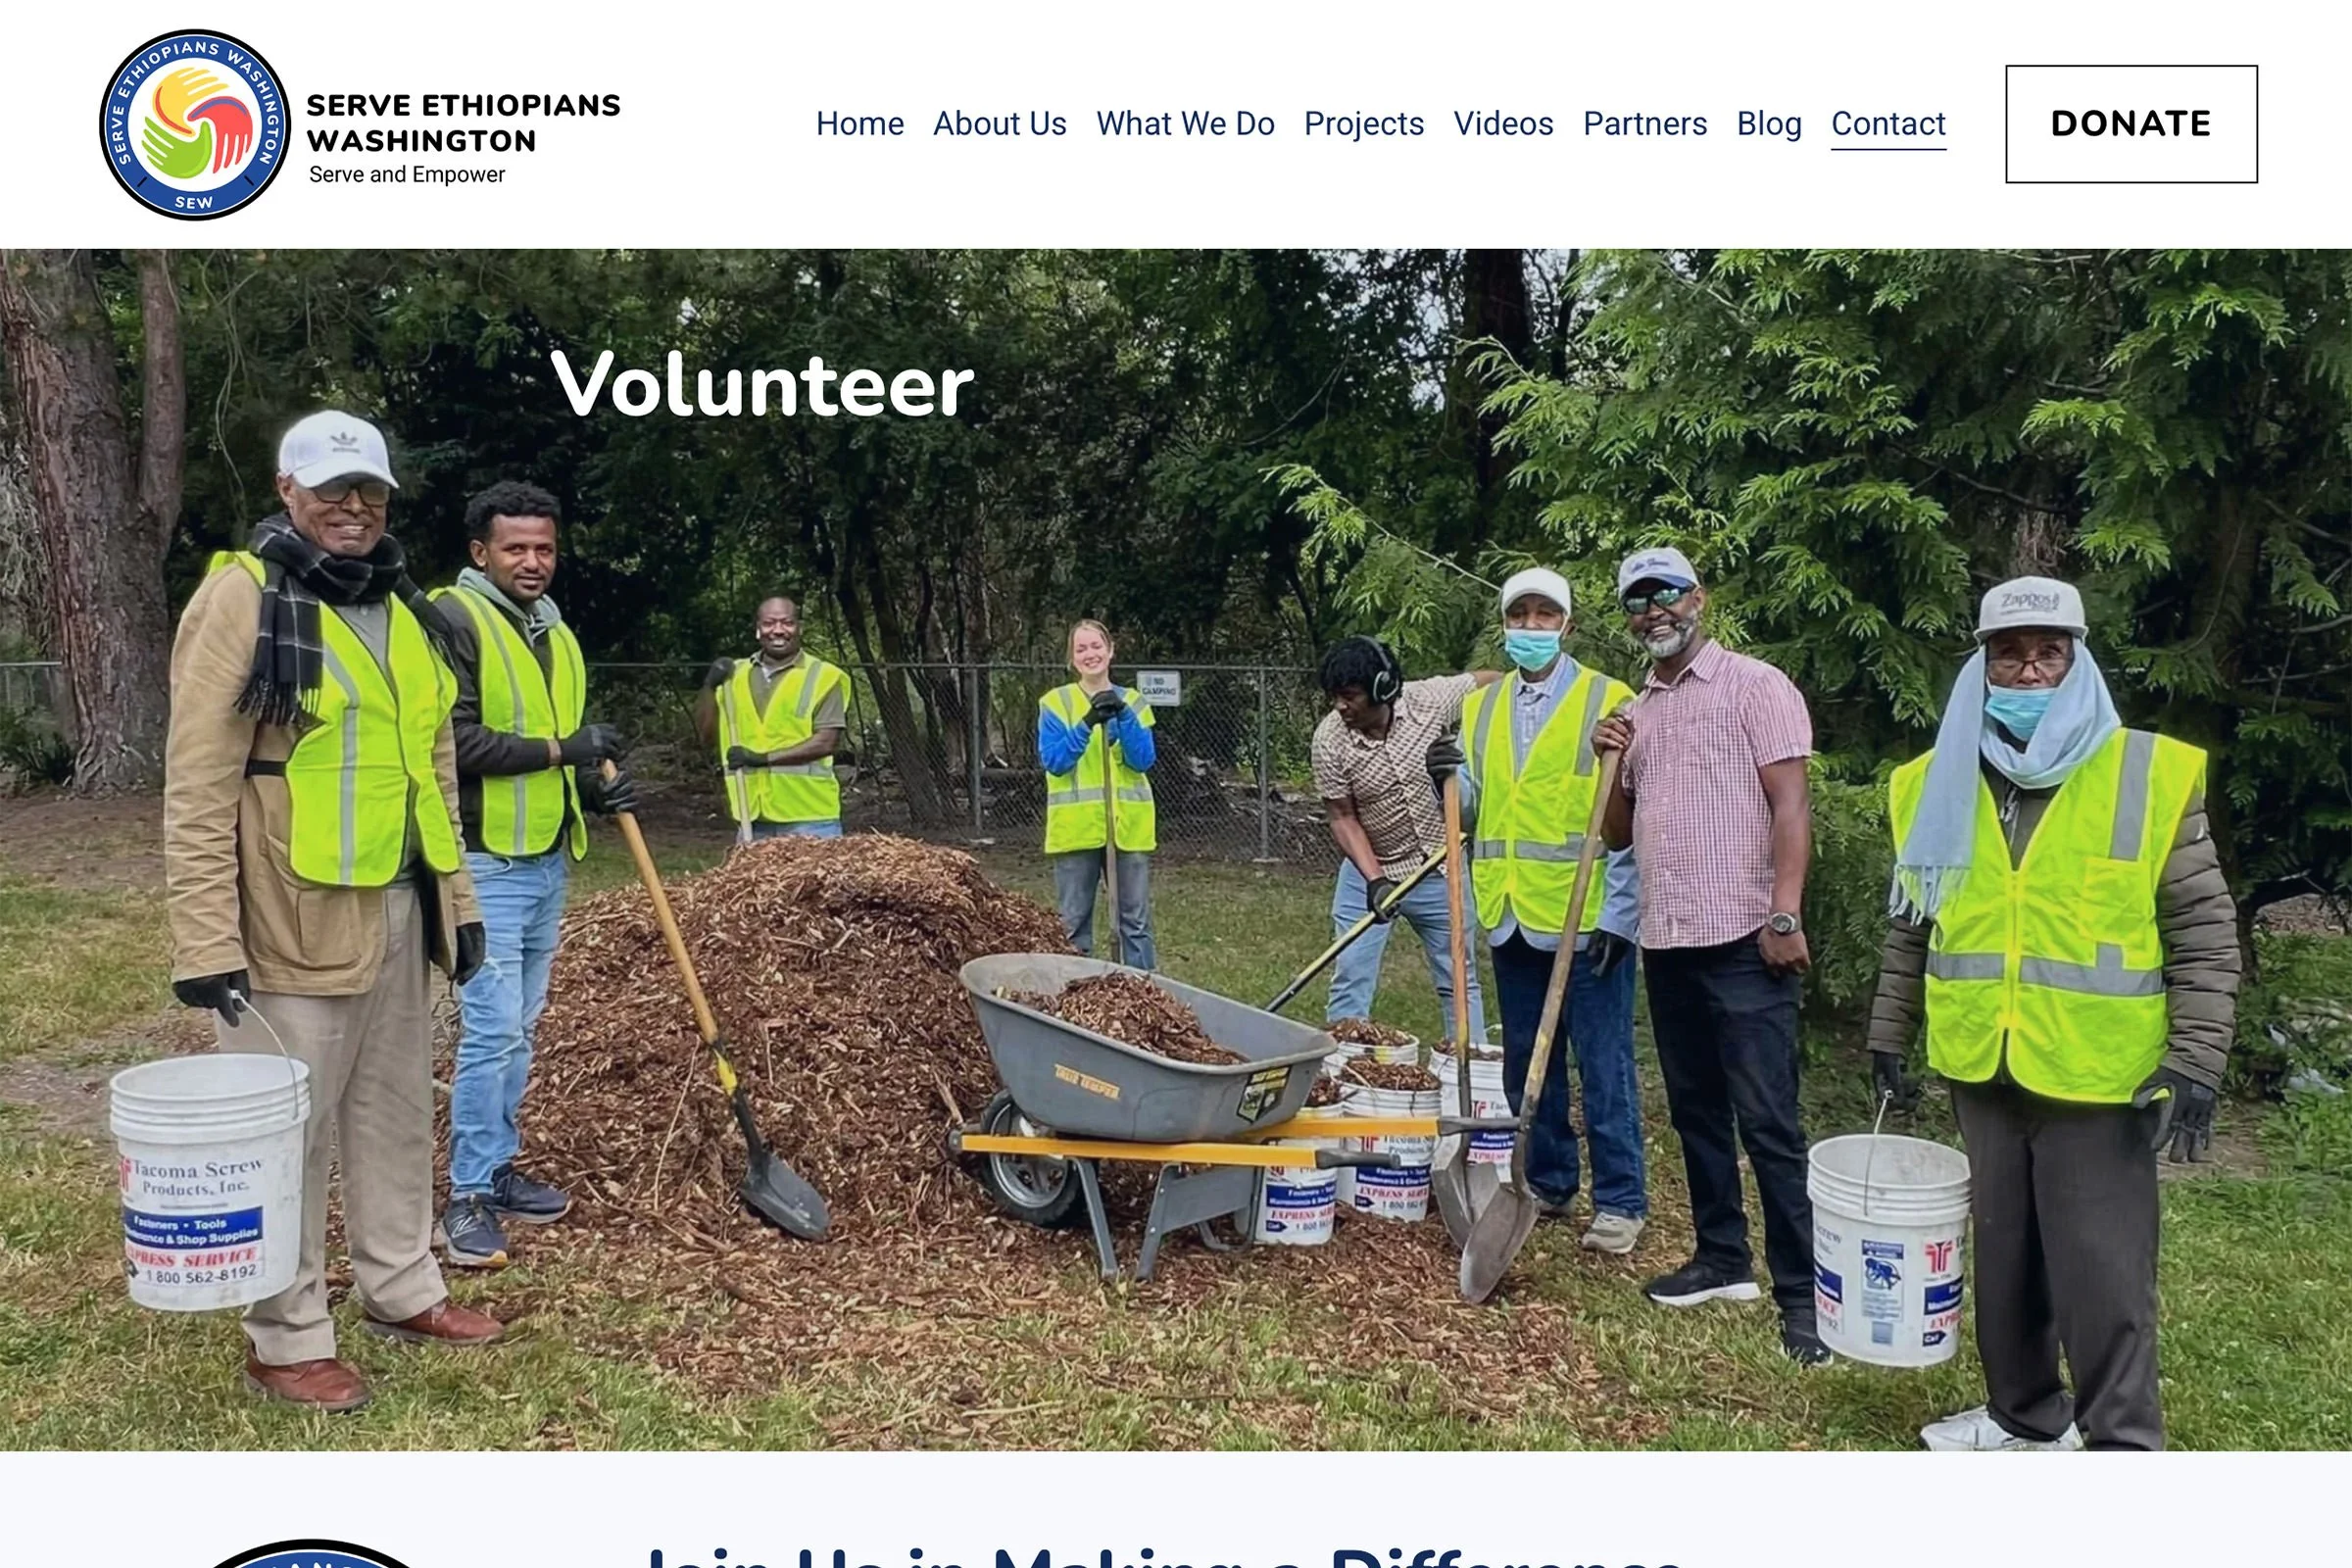Click the circular SEW logo in header

(195, 124)
